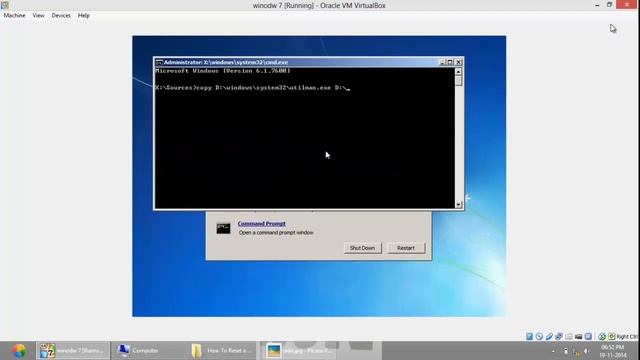Click the cmd.exe title bar icon
This screenshot has width=640, height=360.
tap(159, 62)
